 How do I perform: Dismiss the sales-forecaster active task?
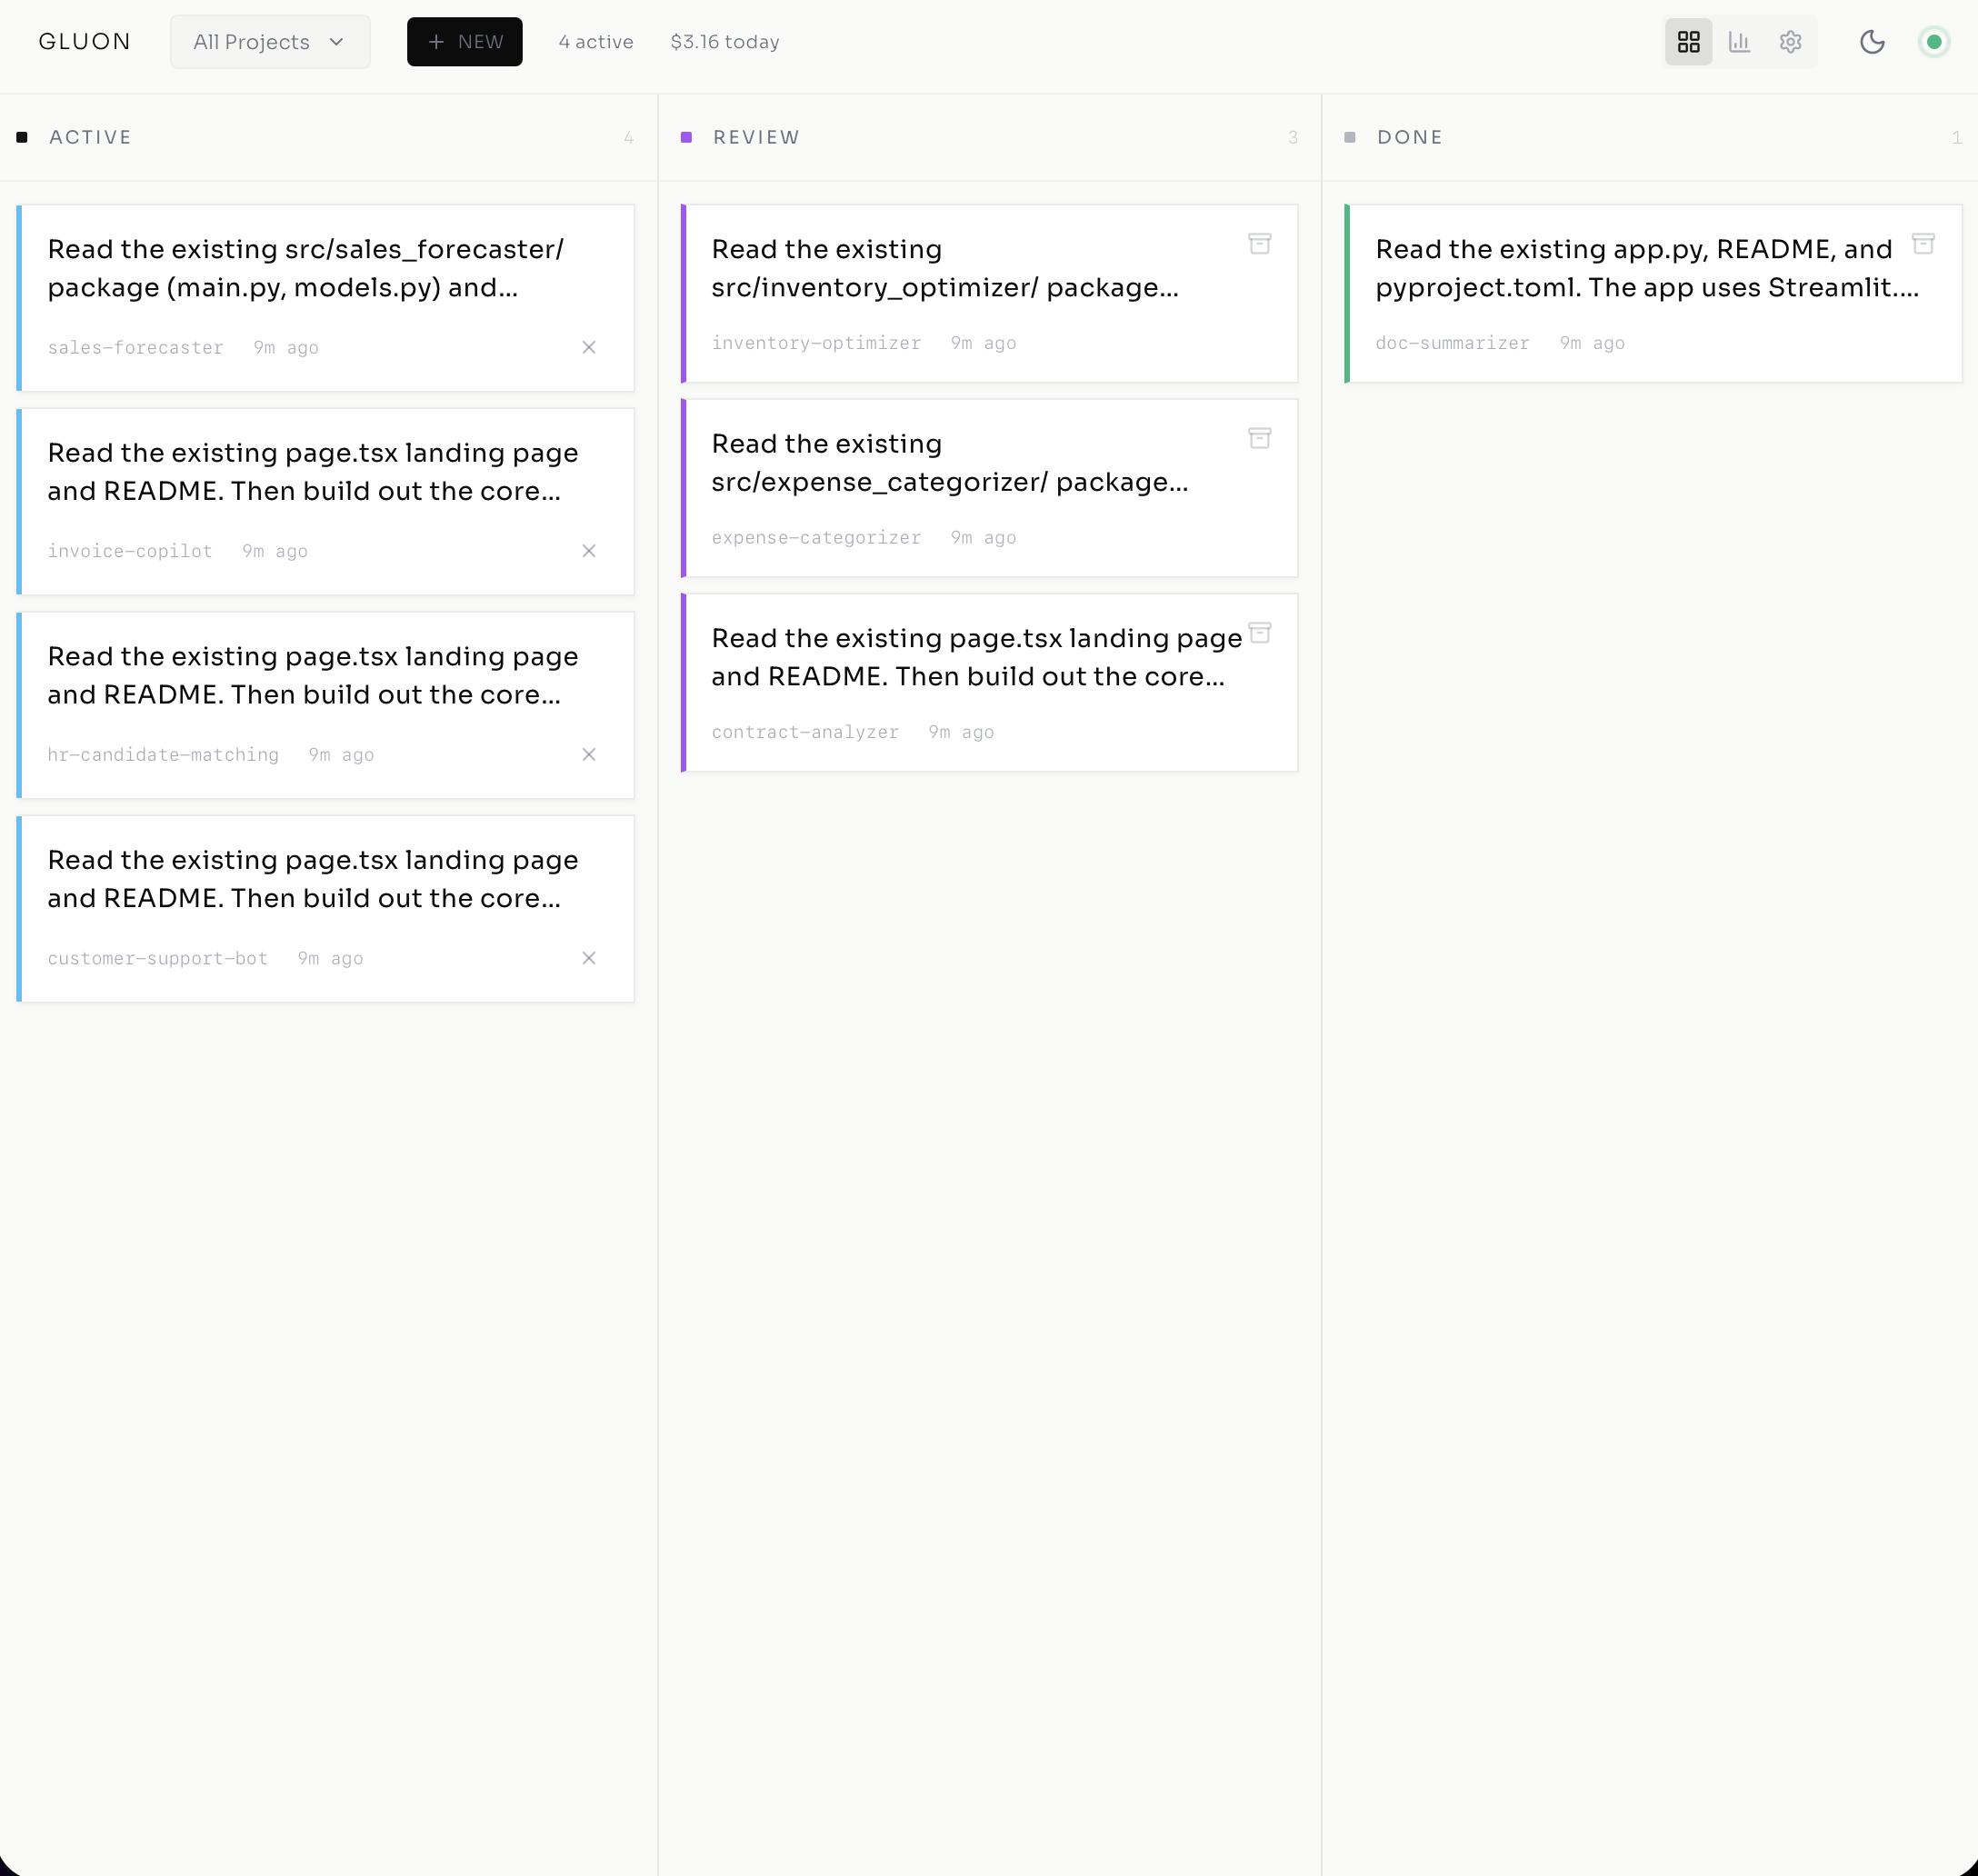click(589, 347)
